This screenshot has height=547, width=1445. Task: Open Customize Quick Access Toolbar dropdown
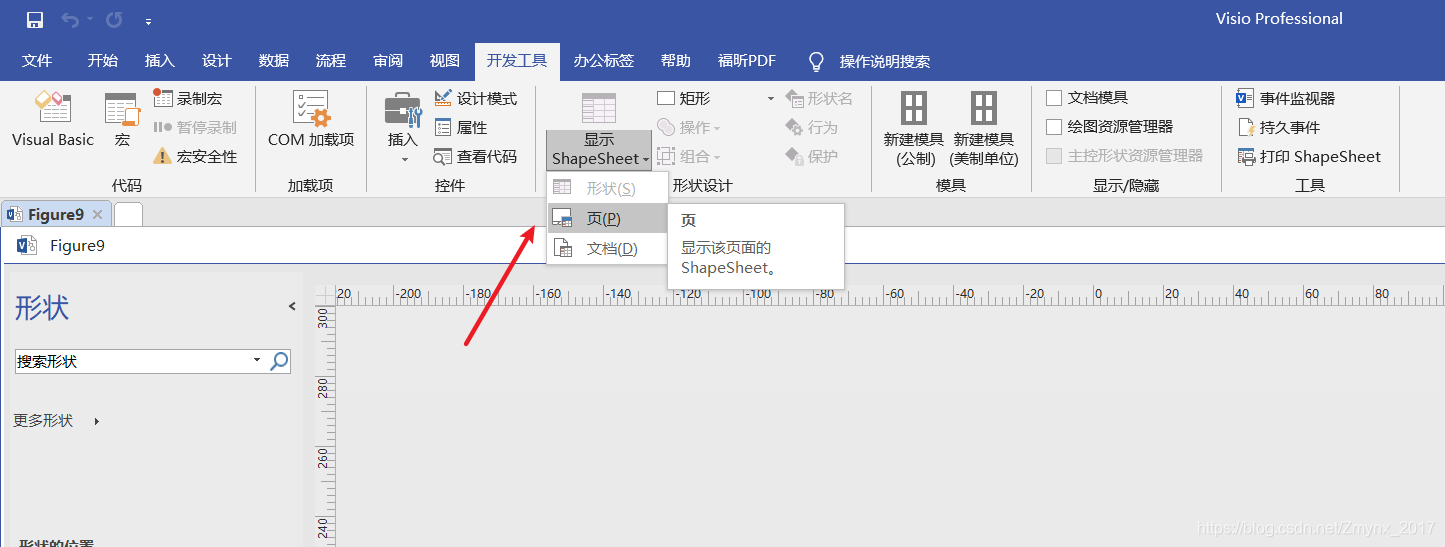coord(148,21)
